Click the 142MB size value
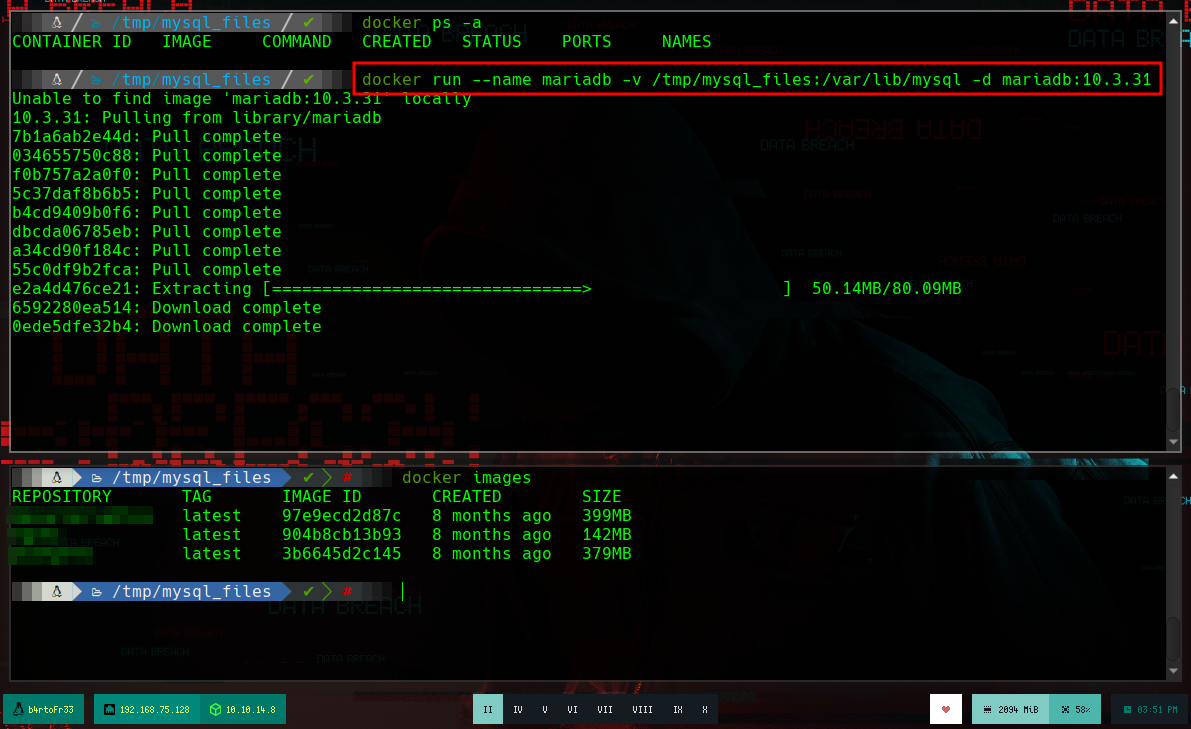The width and height of the screenshot is (1191, 729). (607, 535)
